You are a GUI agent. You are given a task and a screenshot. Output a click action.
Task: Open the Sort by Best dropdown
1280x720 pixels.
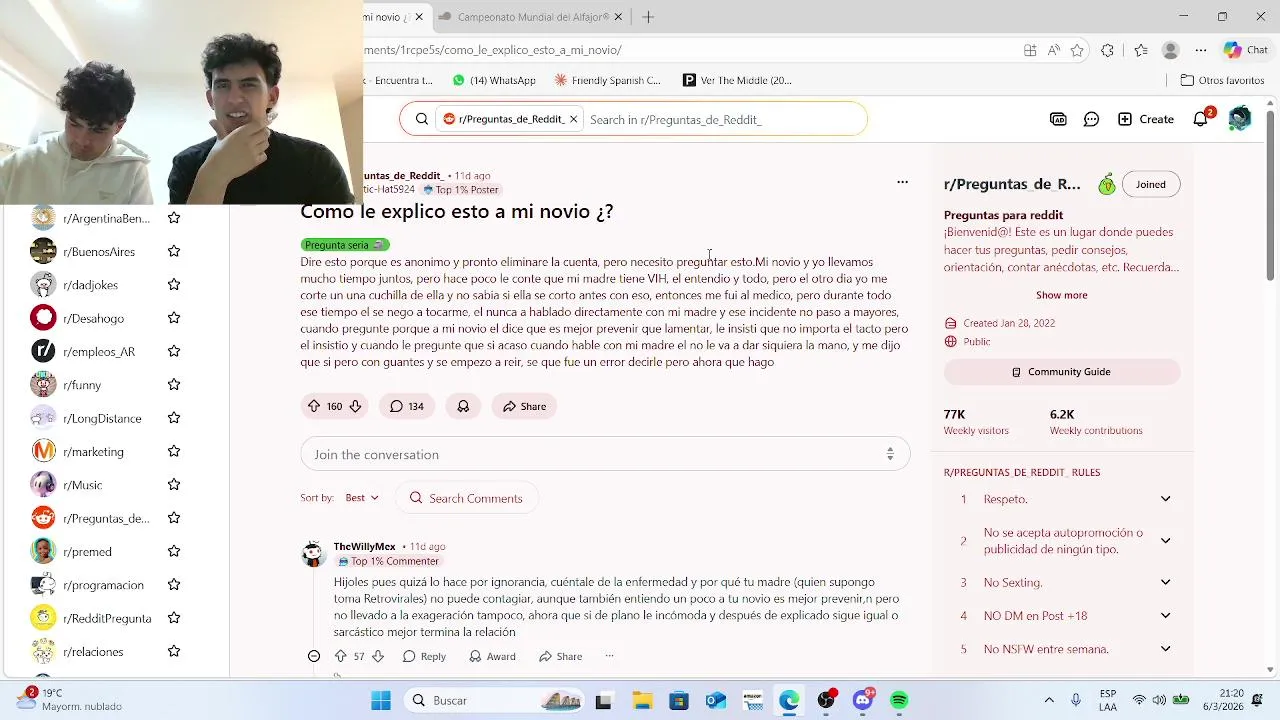pos(362,498)
